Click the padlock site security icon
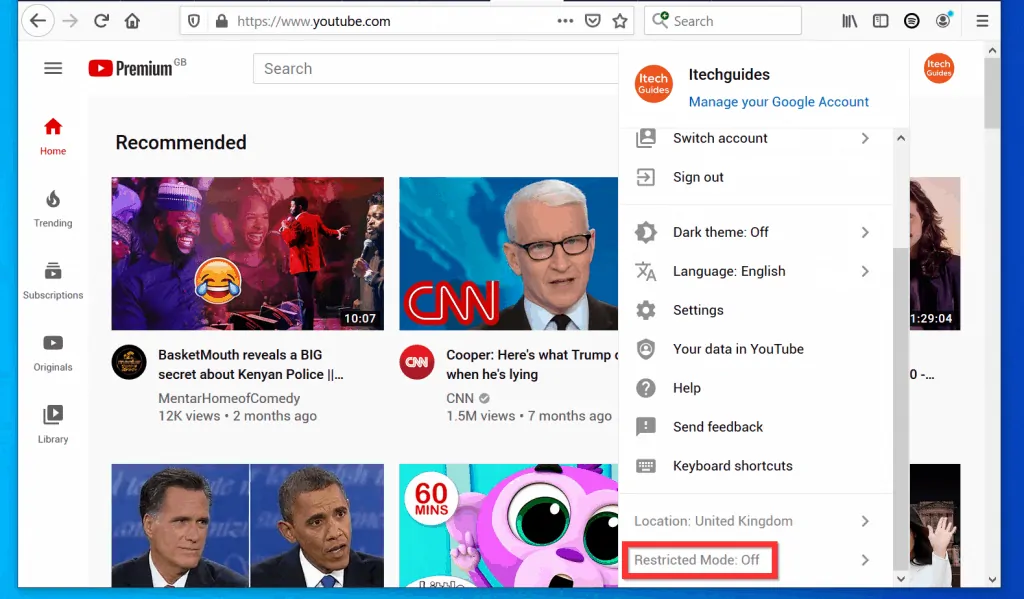This screenshot has height=599, width=1024. (x=221, y=21)
